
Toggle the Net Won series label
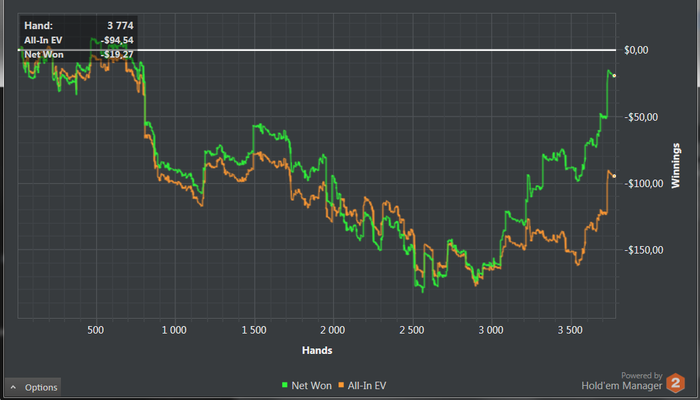click(x=312, y=385)
